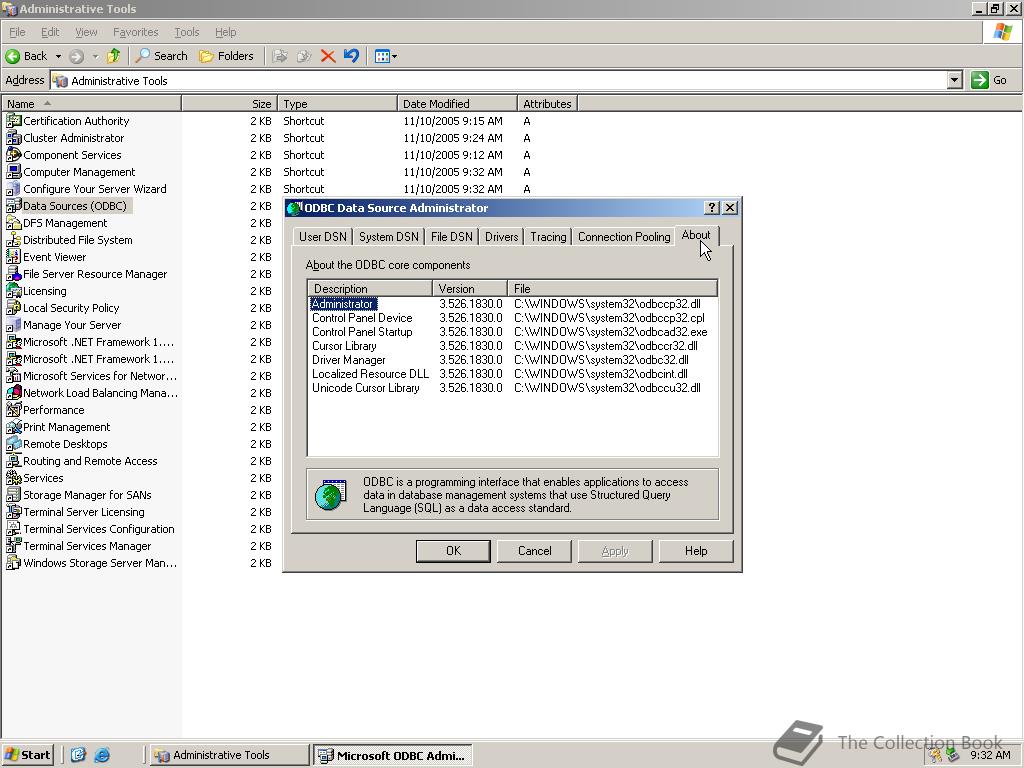Sort ODBC components by Version column header
The height and width of the screenshot is (768, 1024).
click(x=470, y=288)
